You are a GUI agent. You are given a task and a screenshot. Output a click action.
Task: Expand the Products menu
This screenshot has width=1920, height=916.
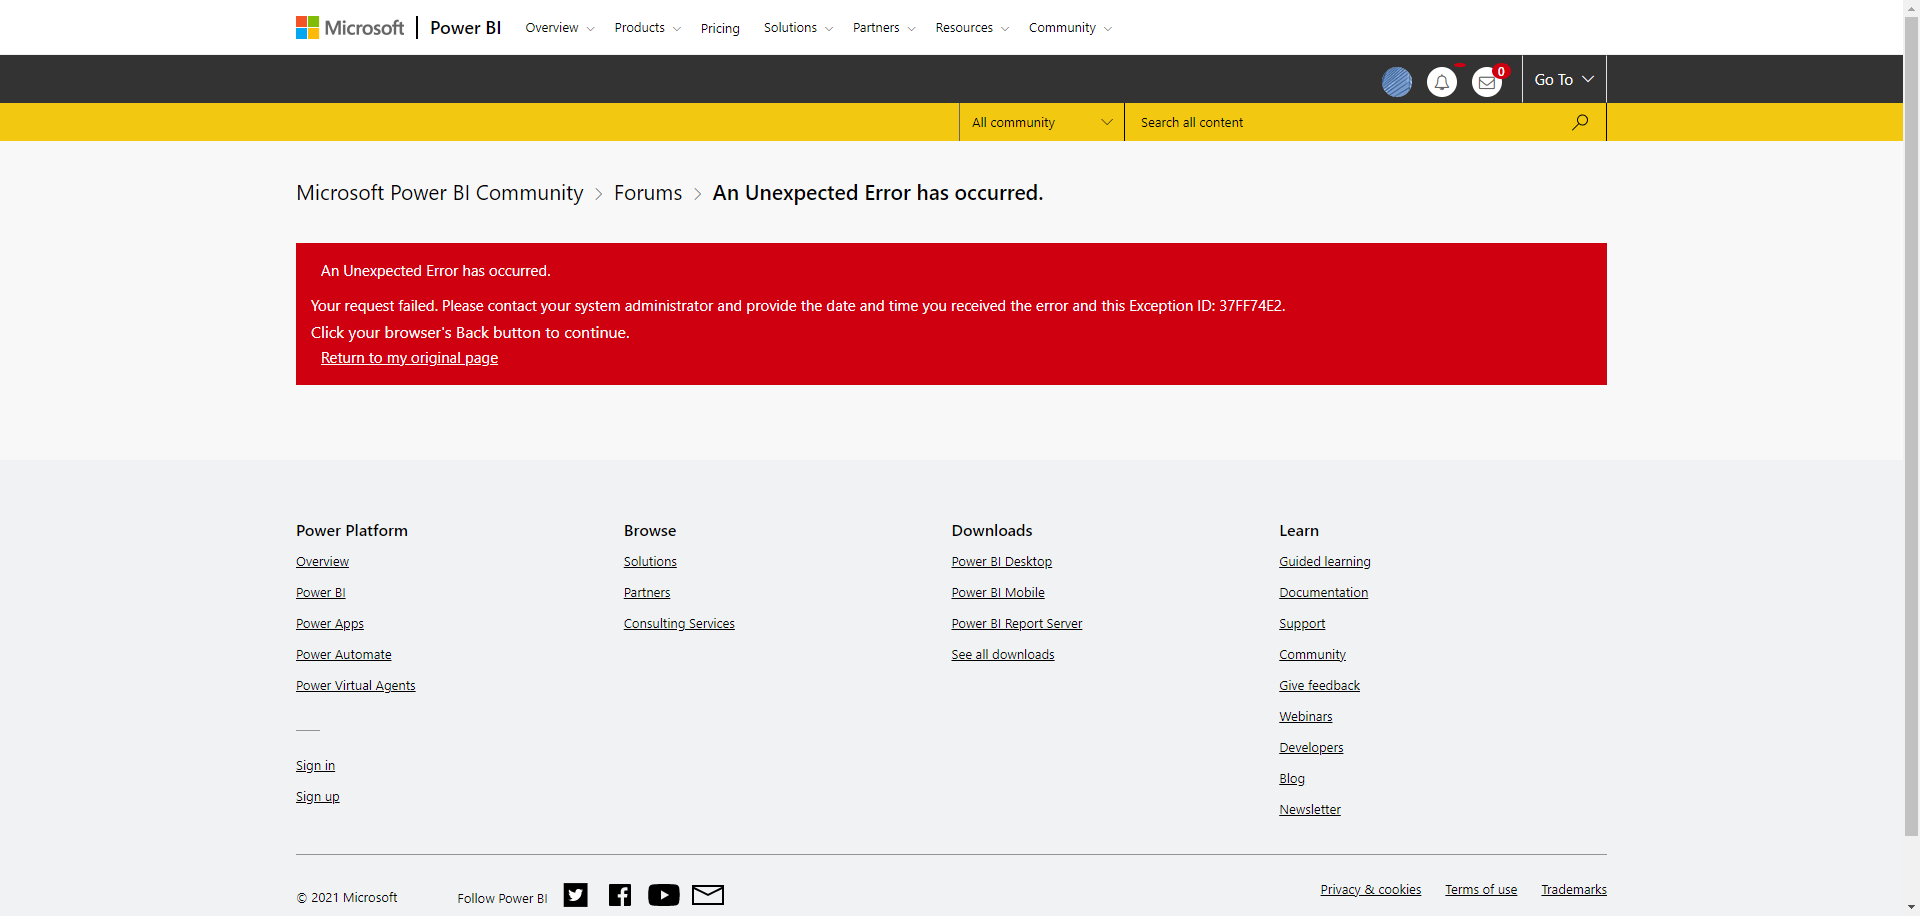[648, 28]
